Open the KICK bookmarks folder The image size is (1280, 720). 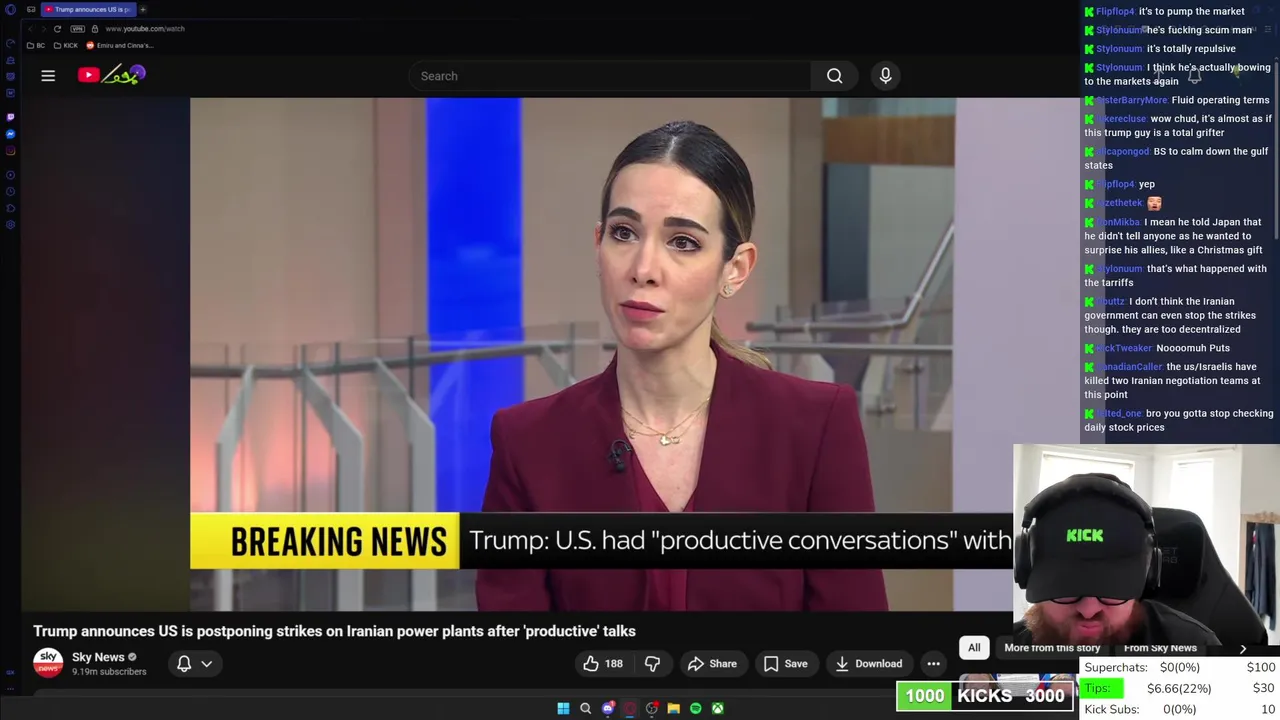(65, 45)
